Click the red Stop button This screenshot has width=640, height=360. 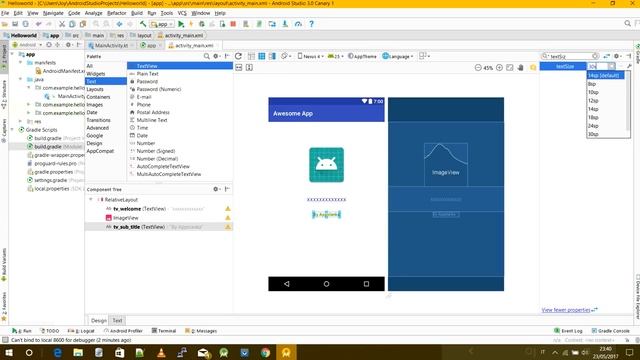pyautogui.click(x=233, y=24)
